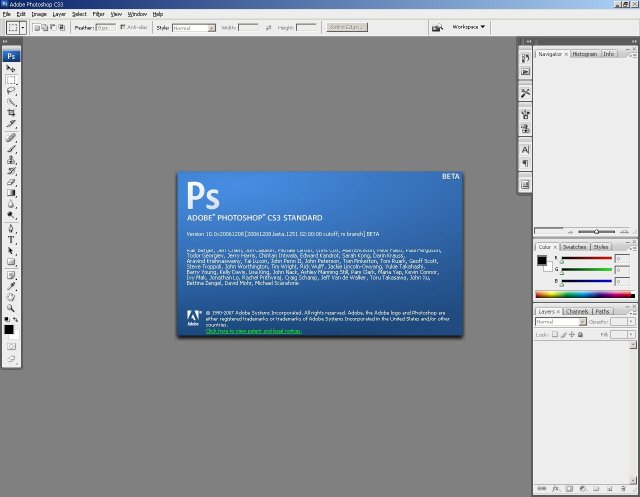Switch to the Channels tab
640x497 pixels.
[x=577, y=312]
